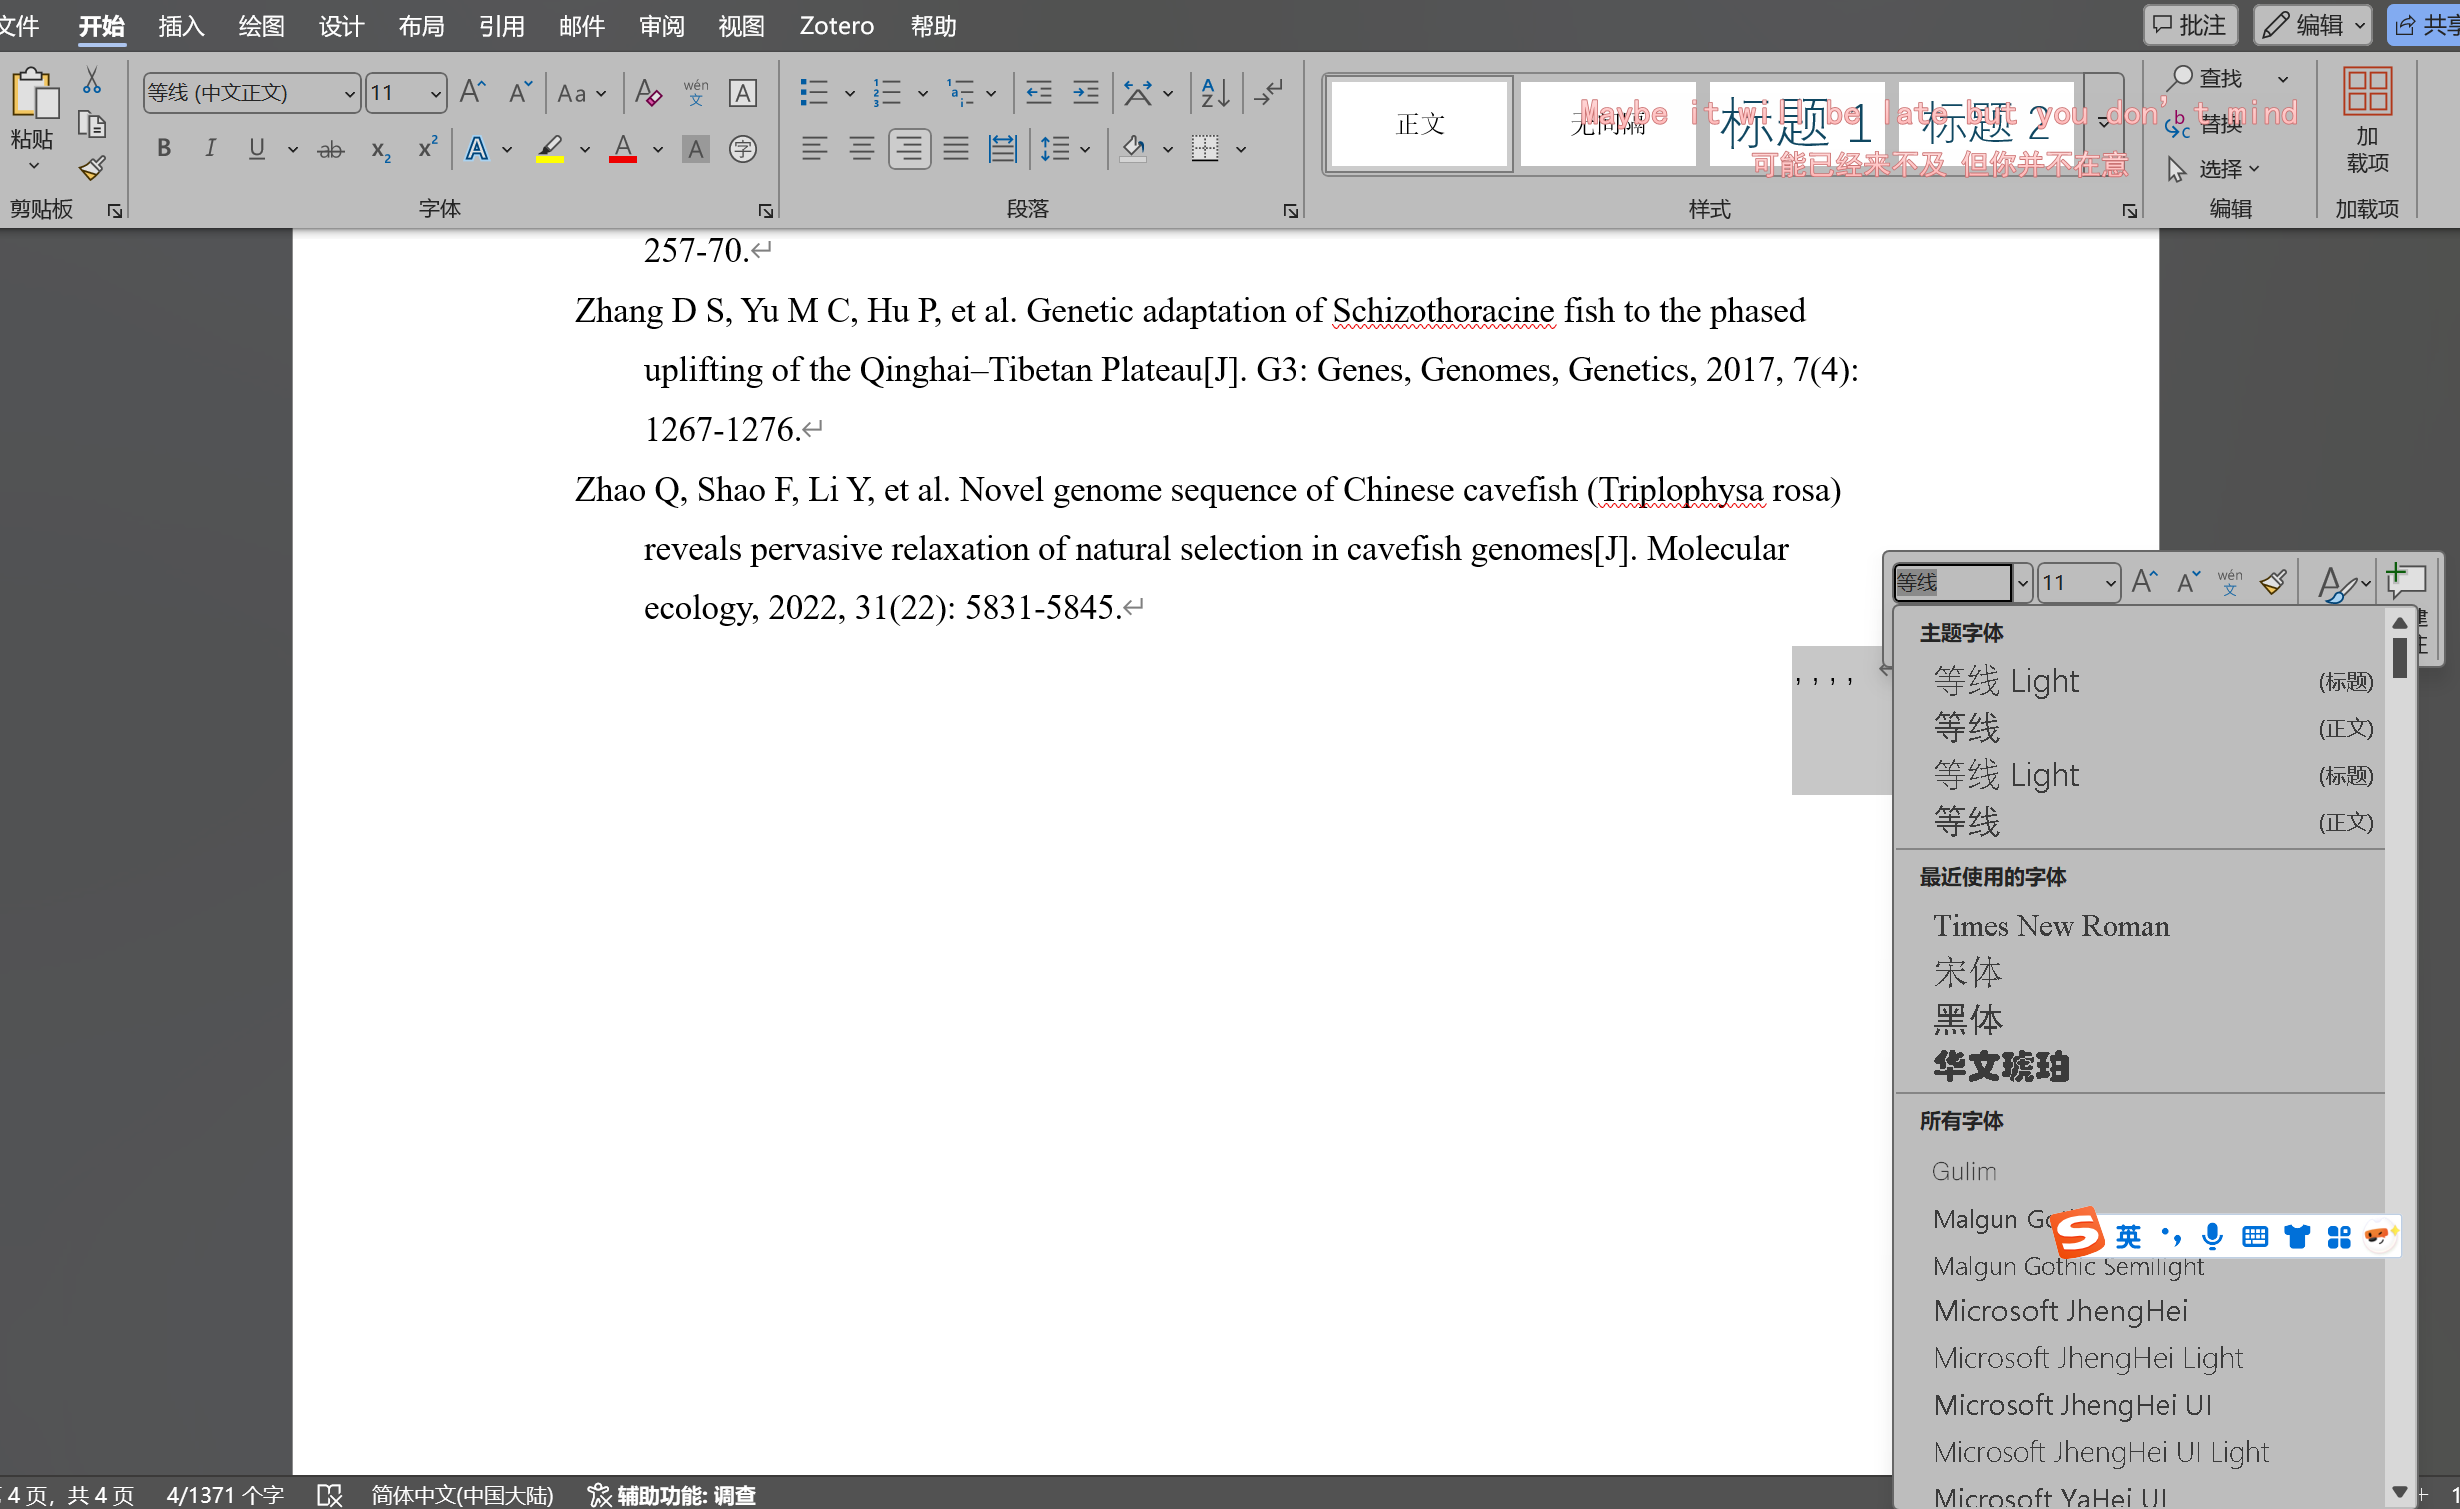
Task: Click the Strikethrough icon
Action: coord(330,150)
